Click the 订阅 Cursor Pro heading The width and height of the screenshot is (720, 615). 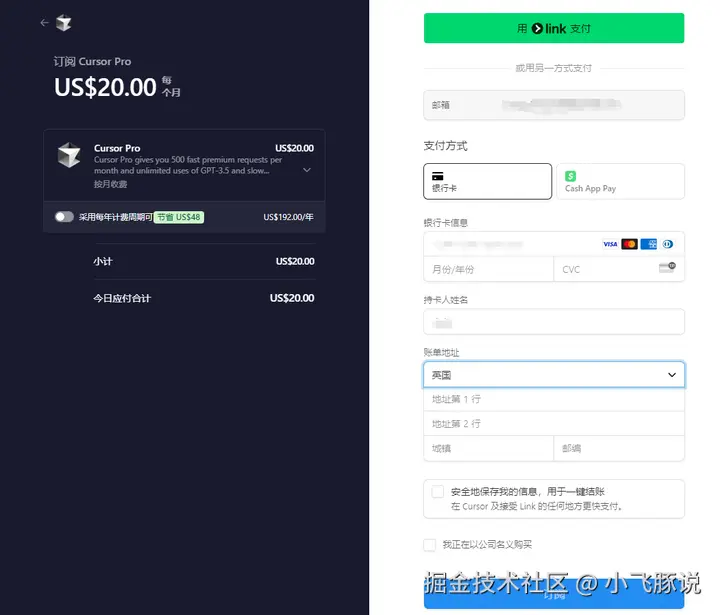tap(92, 62)
